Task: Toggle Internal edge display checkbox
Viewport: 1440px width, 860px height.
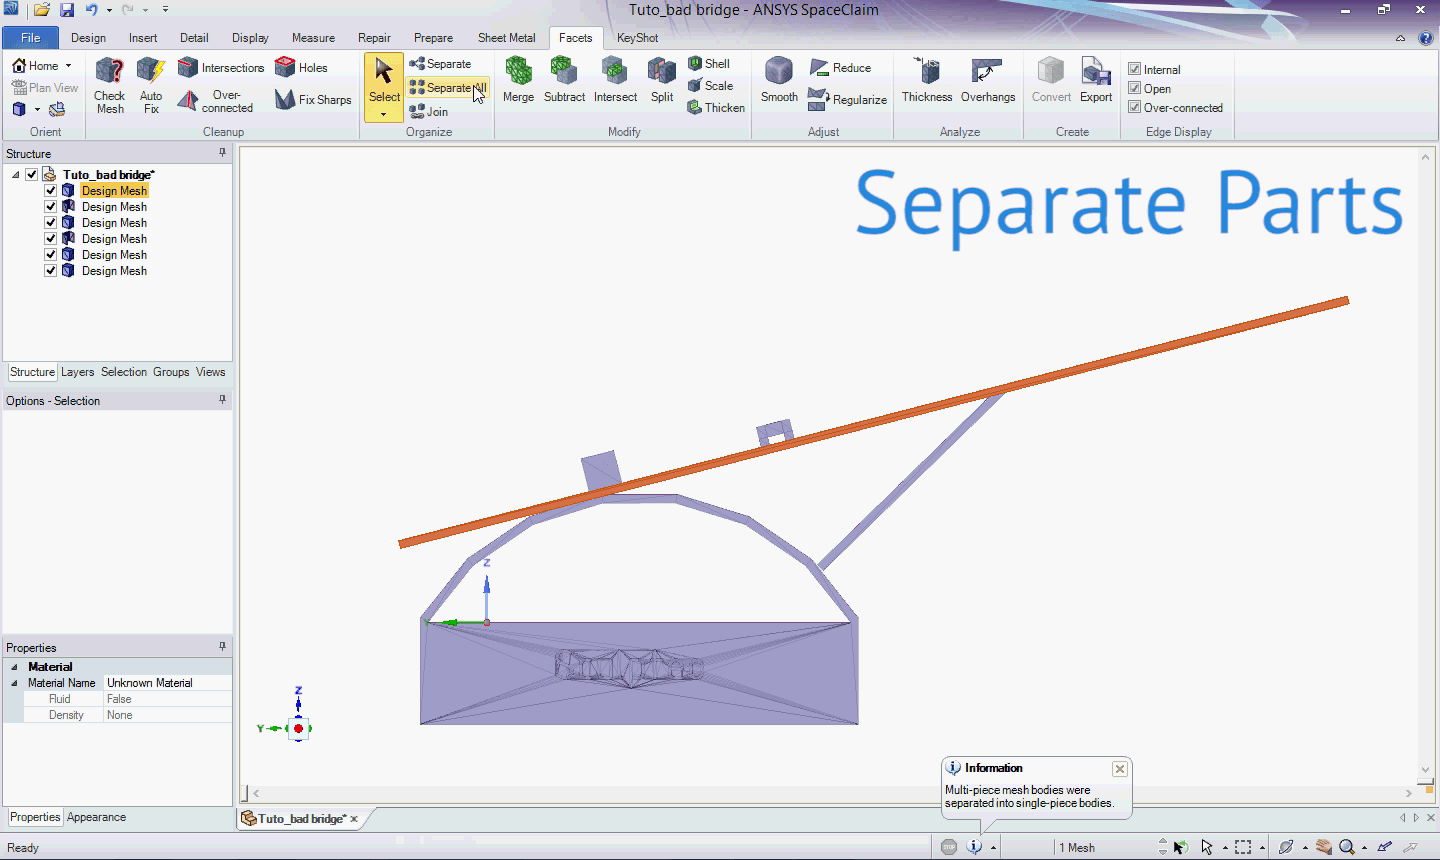Action: 1135,69
